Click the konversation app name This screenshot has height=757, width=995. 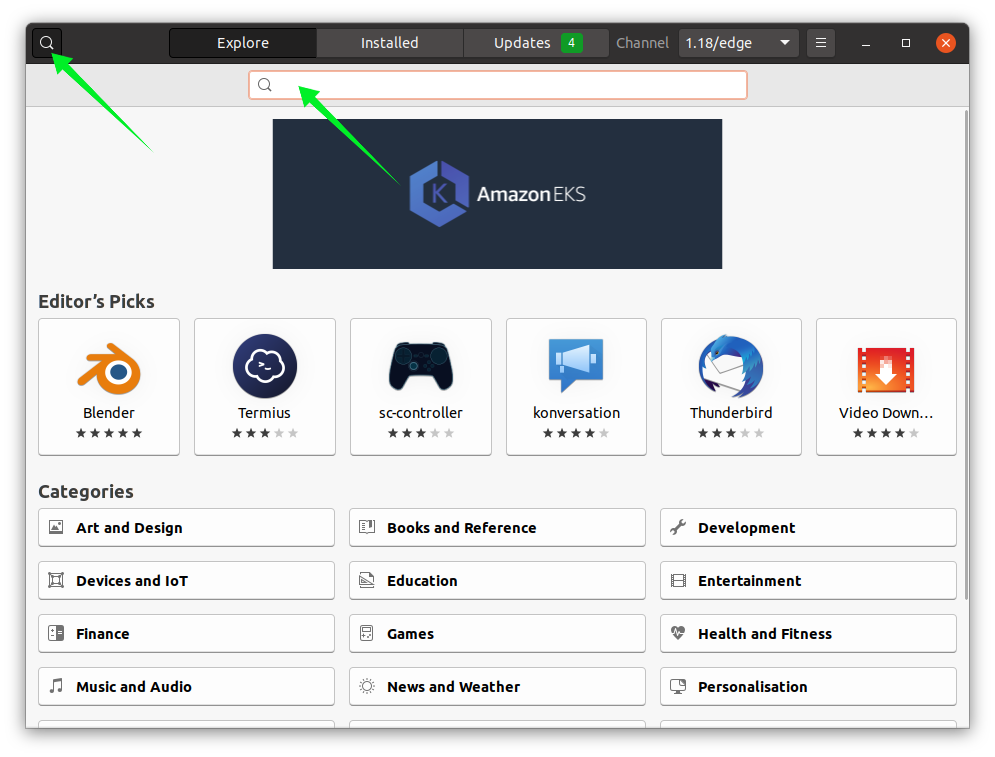pyautogui.click(x=576, y=413)
